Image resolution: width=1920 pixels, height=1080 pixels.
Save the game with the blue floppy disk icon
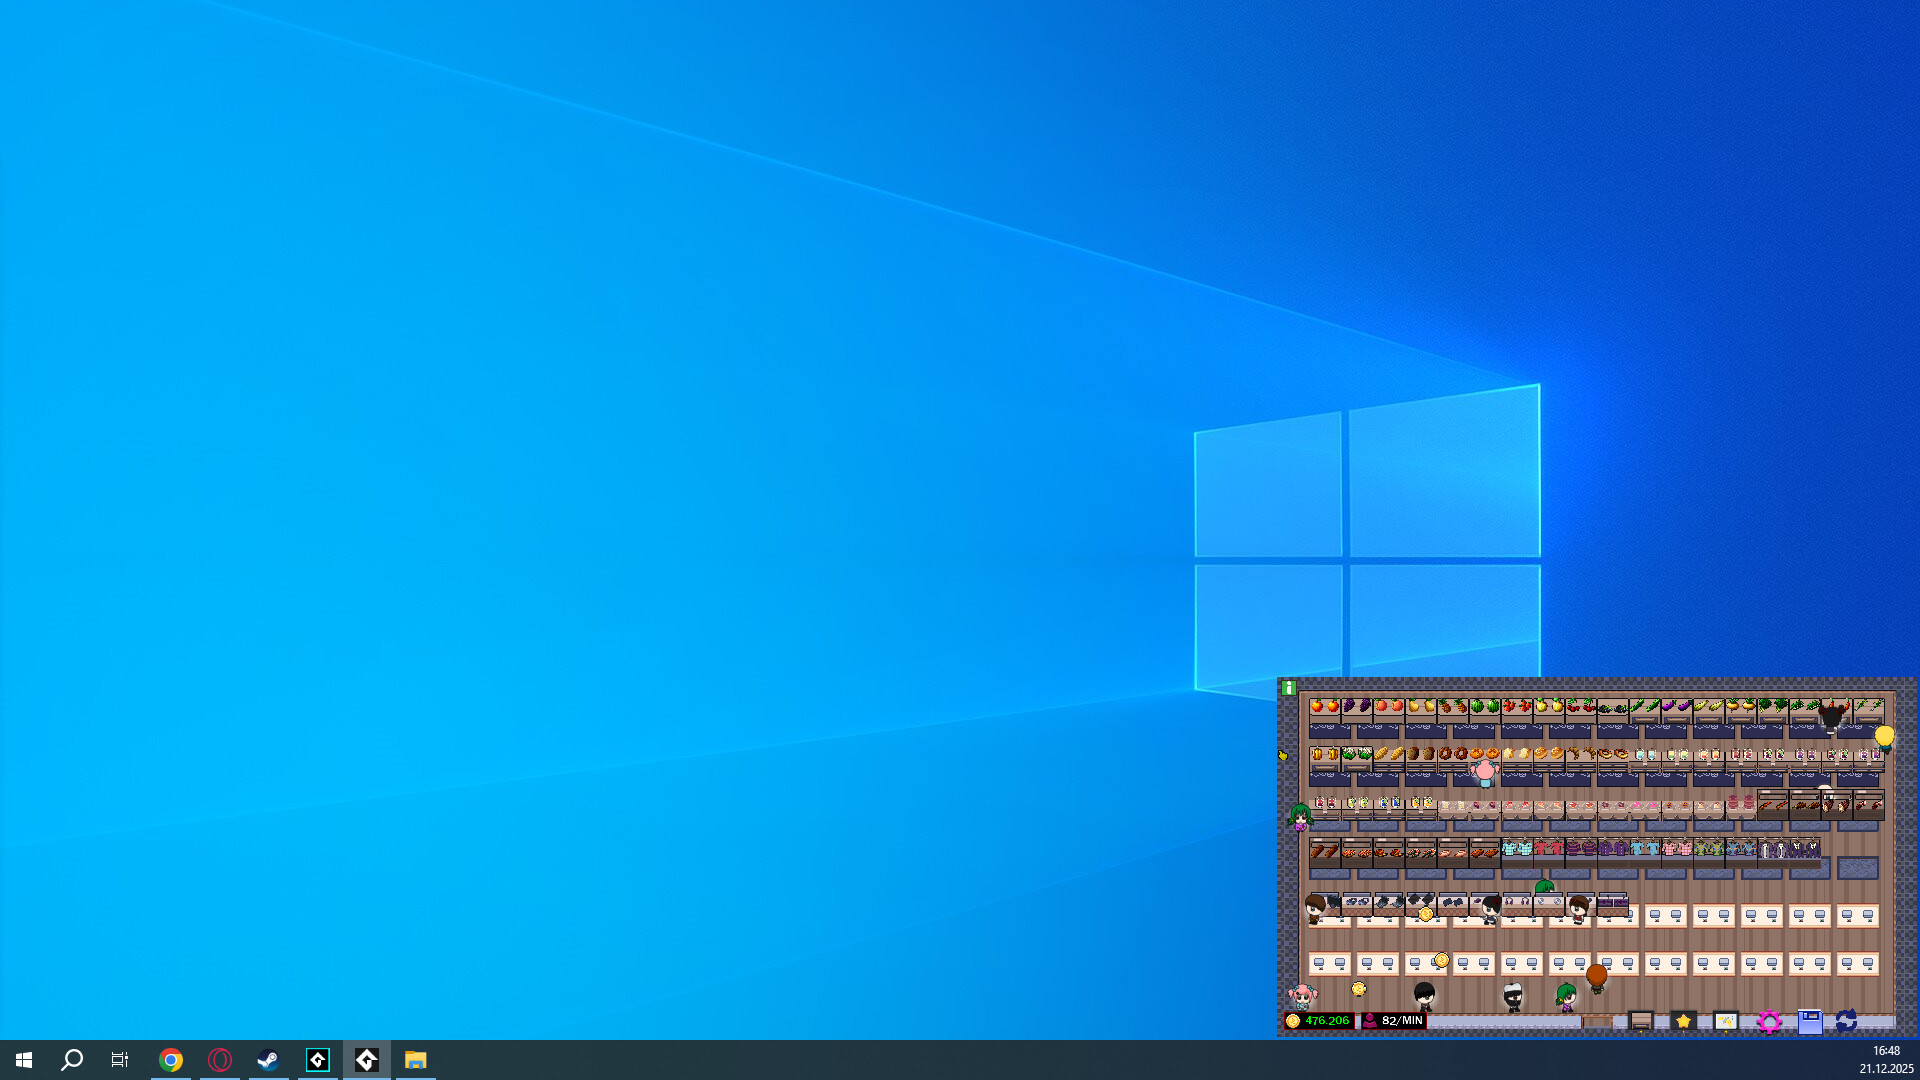coord(1813,1020)
